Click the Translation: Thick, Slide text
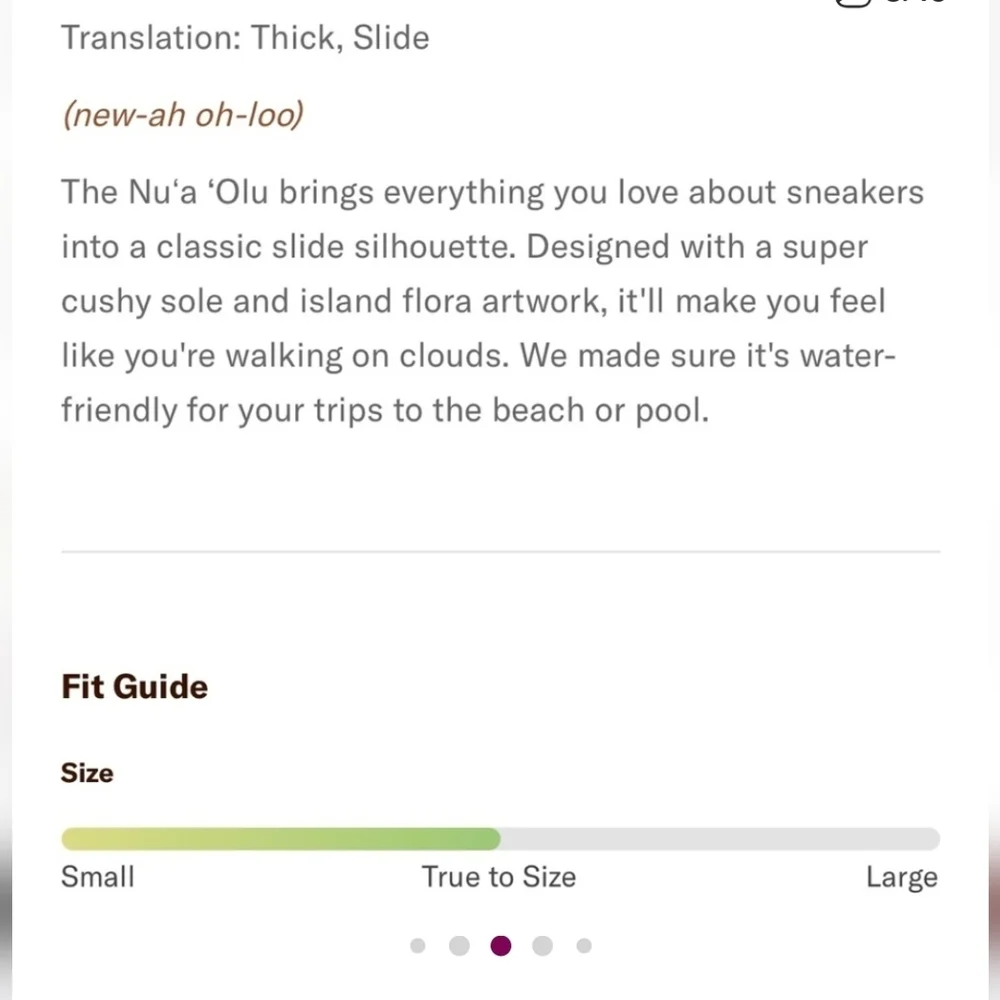Image resolution: width=1000 pixels, height=1000 pixels. tap(245, 38)
